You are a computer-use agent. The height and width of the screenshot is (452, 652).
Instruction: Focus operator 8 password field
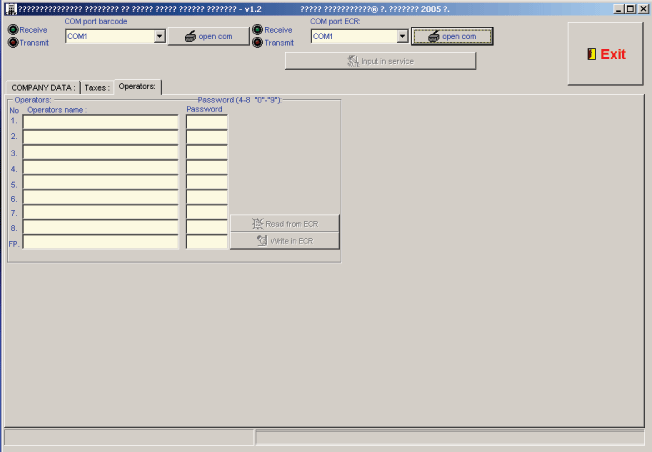click(207, 227)
